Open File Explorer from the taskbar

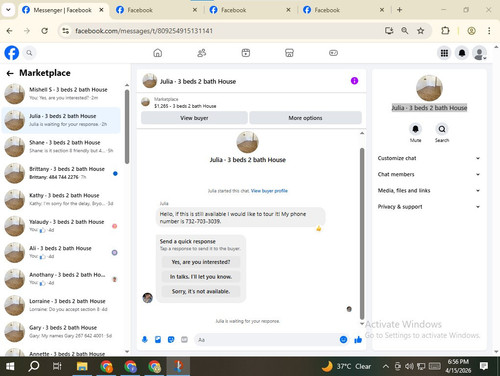(x=82, y=366)
